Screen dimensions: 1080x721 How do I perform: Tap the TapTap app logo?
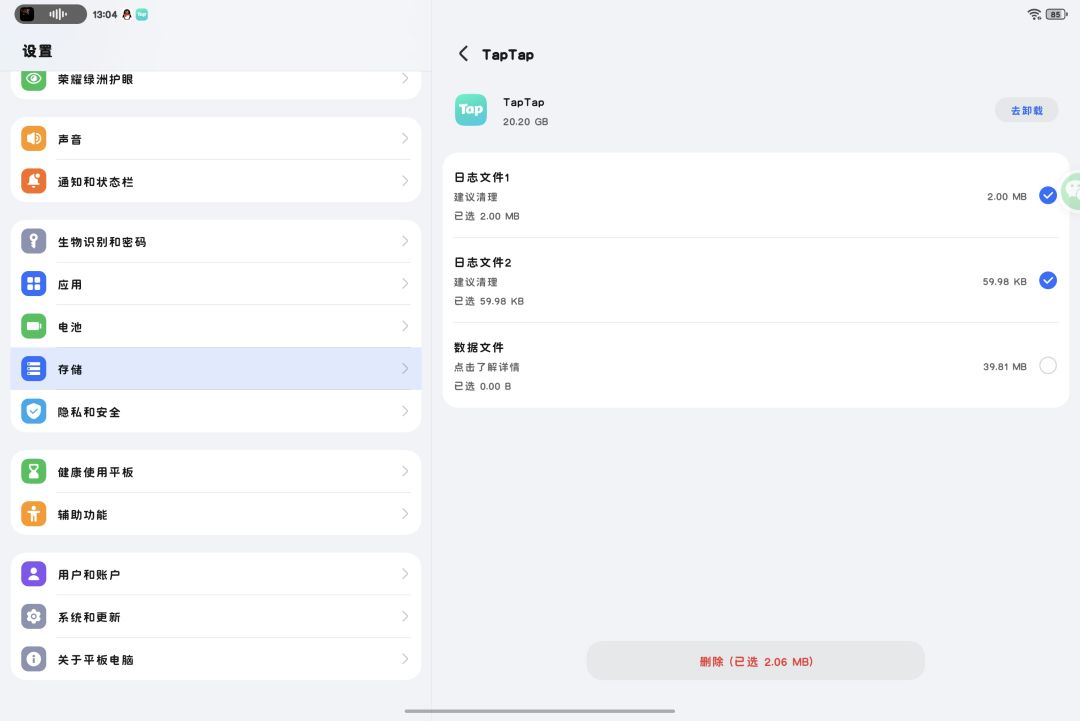(x=470, y=110)
